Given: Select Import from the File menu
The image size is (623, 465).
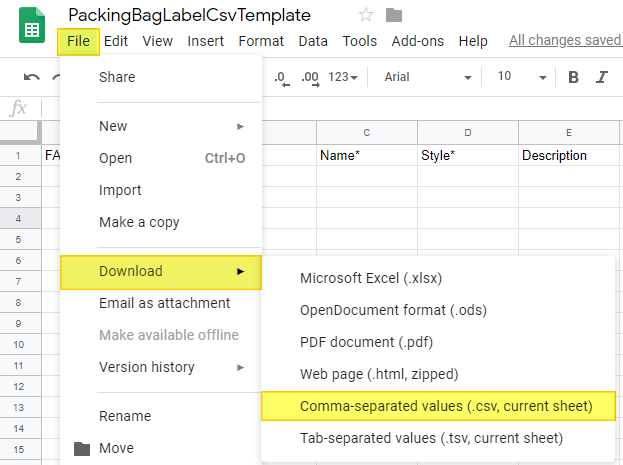Looking at the screenshot, I should click(x=161, y=190).
